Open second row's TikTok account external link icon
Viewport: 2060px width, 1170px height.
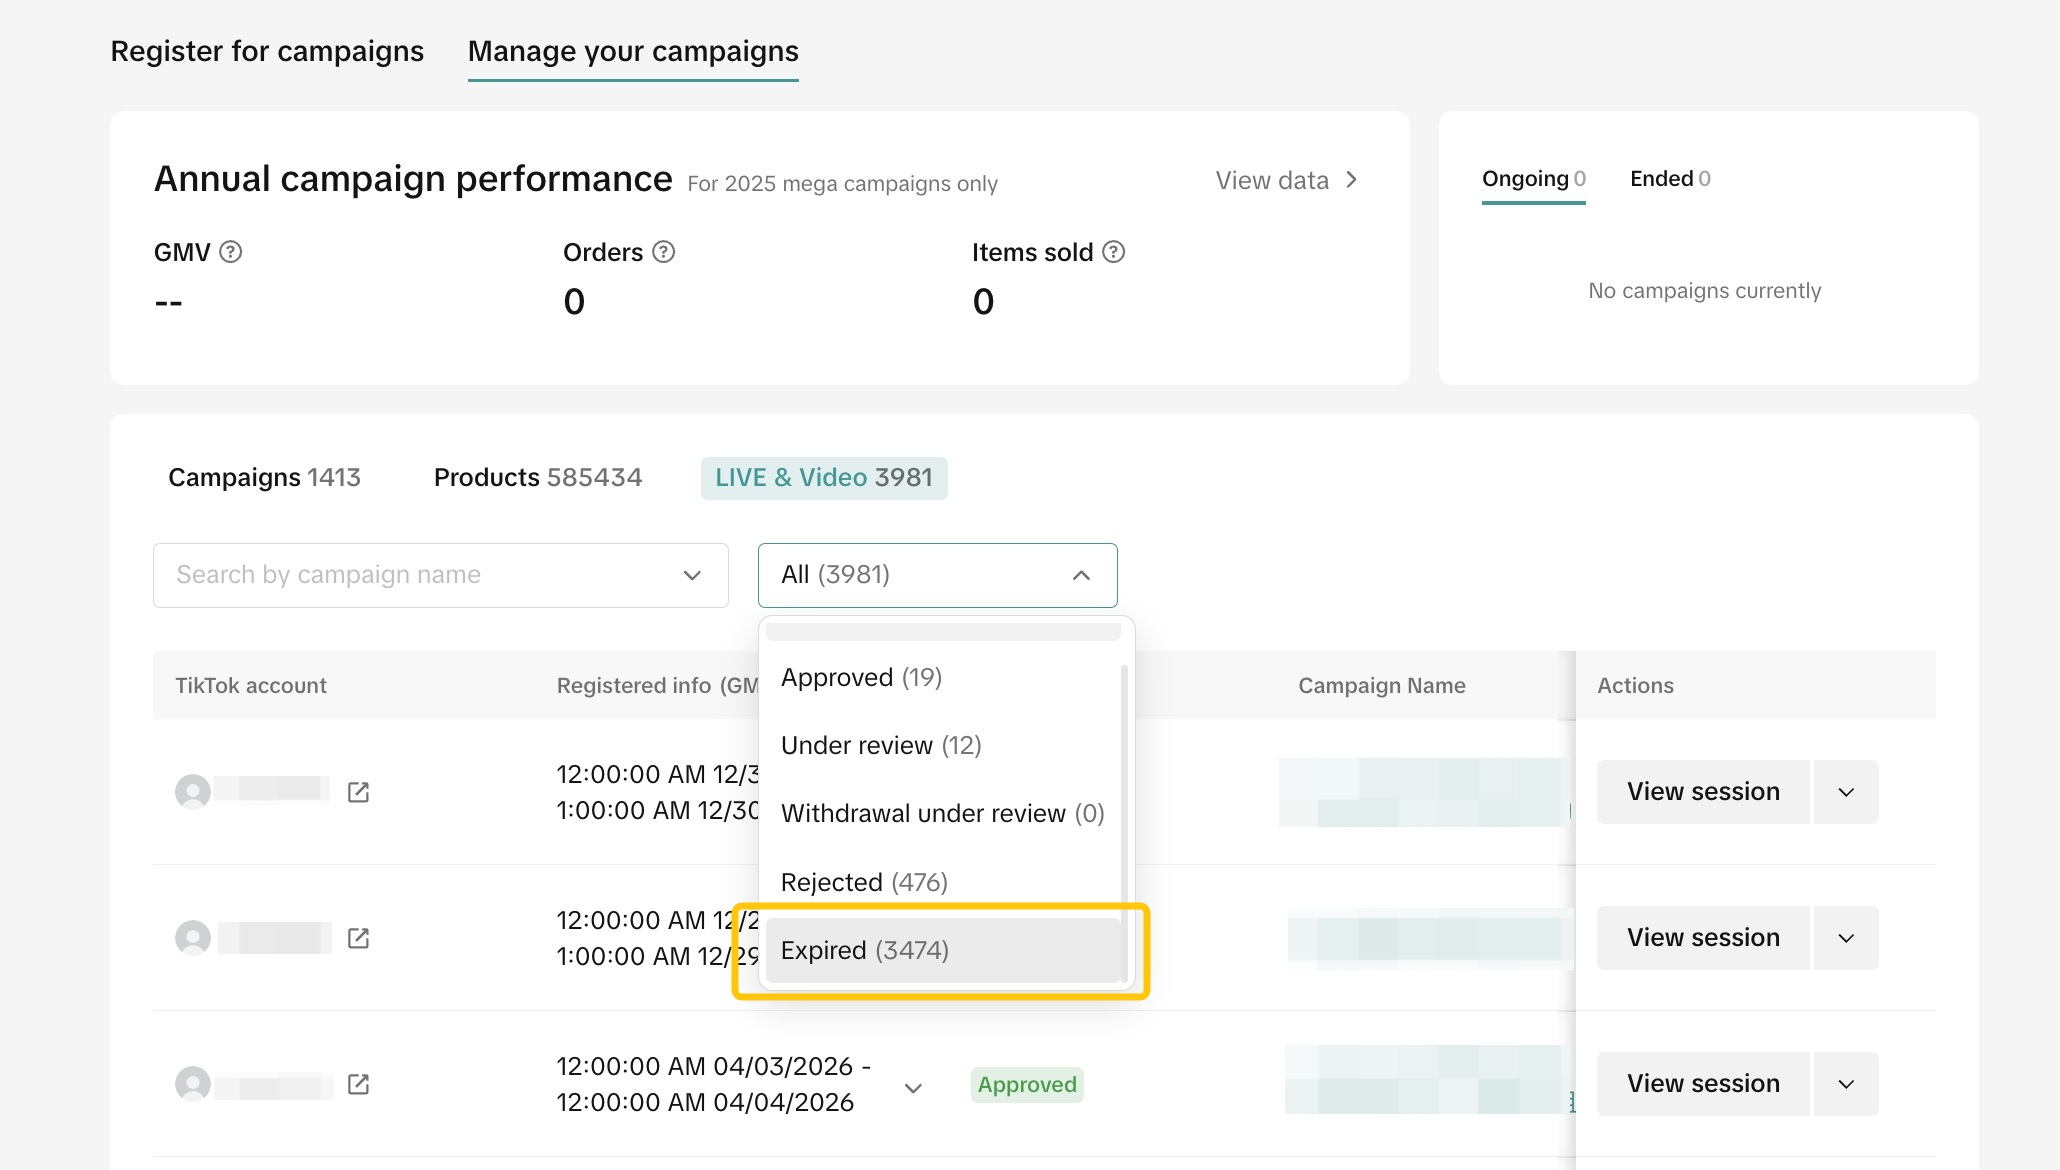(358, 938)
